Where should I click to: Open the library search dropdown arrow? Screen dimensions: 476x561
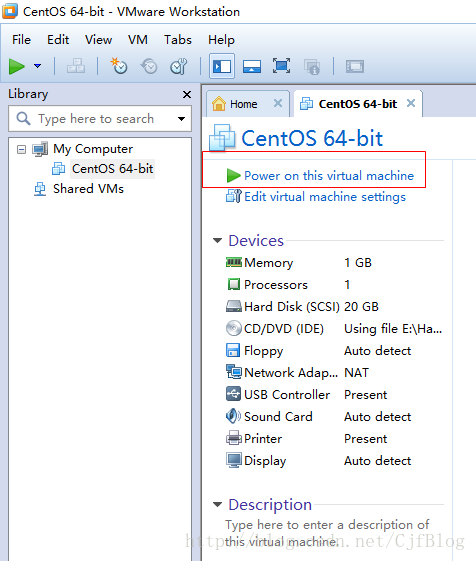(x=182, y=119)
